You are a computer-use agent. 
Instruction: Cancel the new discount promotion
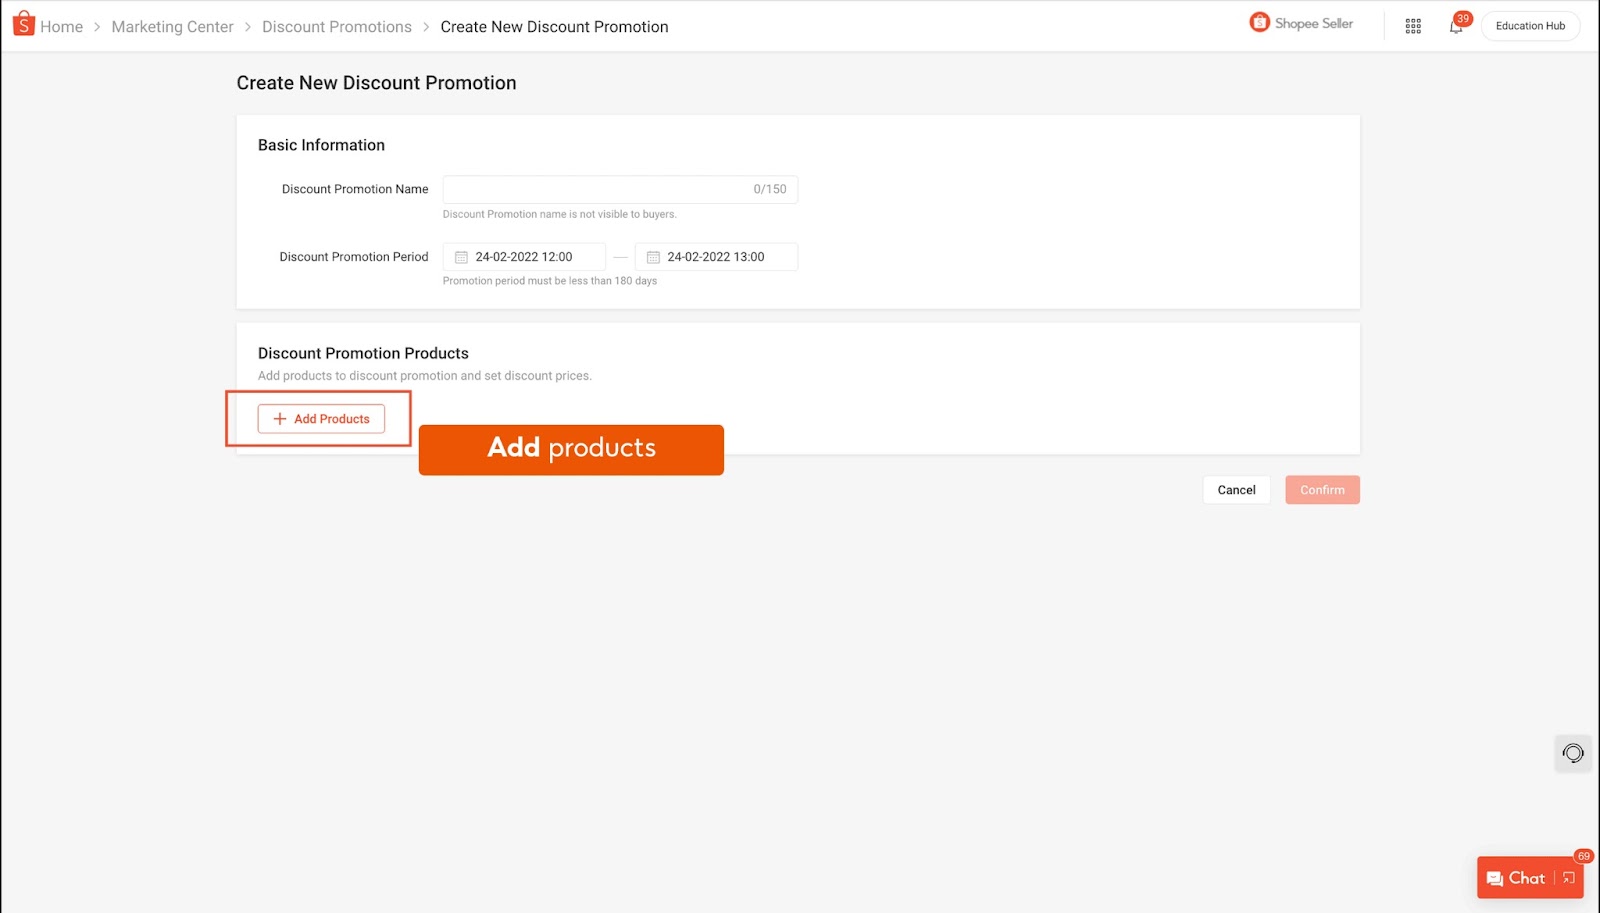pyautogui.click(x=1236, y=489)
